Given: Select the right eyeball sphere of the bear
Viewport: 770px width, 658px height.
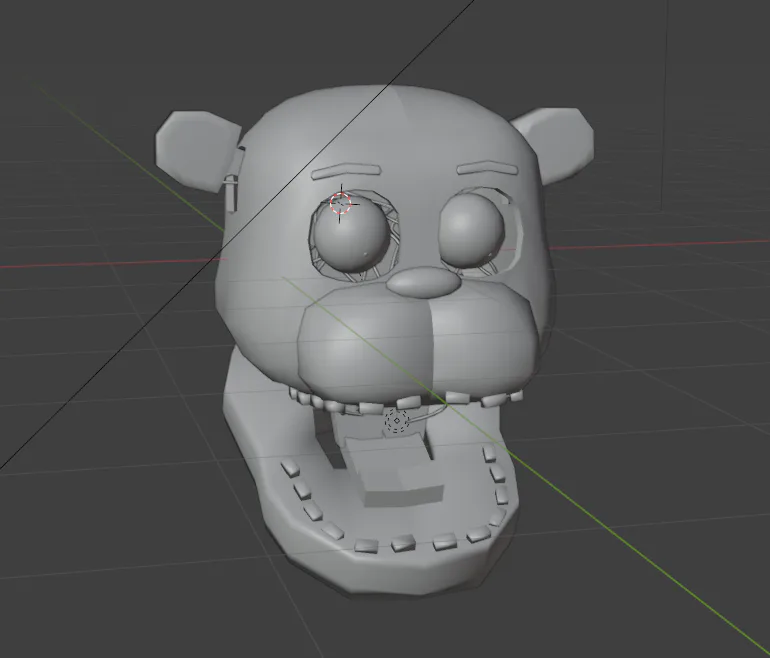Looking at the screenshot, I should 473,230.
